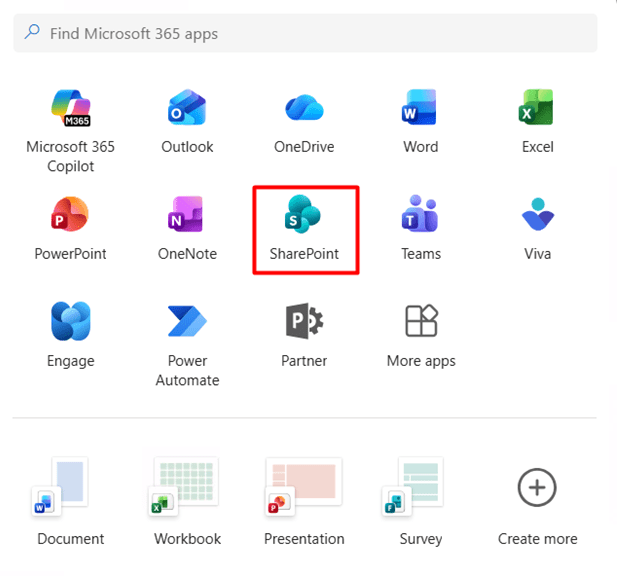Launch the PowerPoint app
The width and height of the screenshot is (617, 576).
70,216
